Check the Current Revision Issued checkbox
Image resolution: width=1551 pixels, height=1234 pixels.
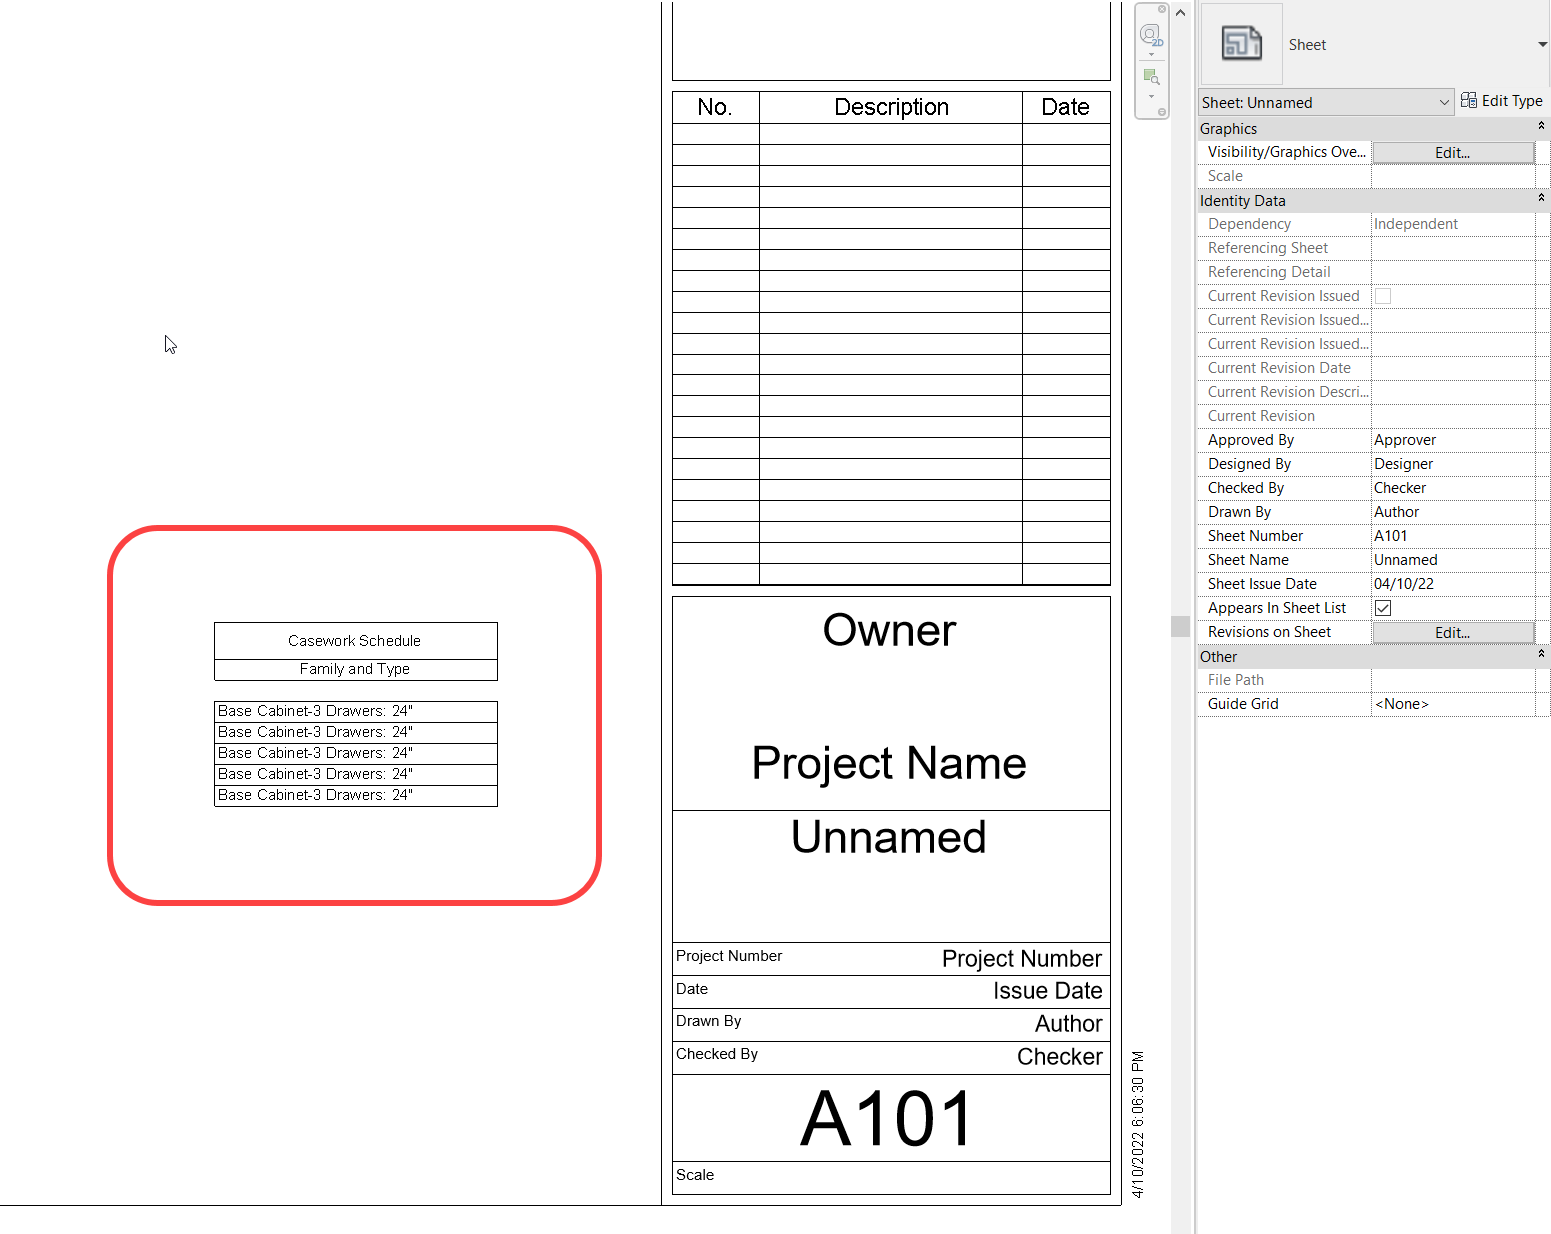point(1382,296)
